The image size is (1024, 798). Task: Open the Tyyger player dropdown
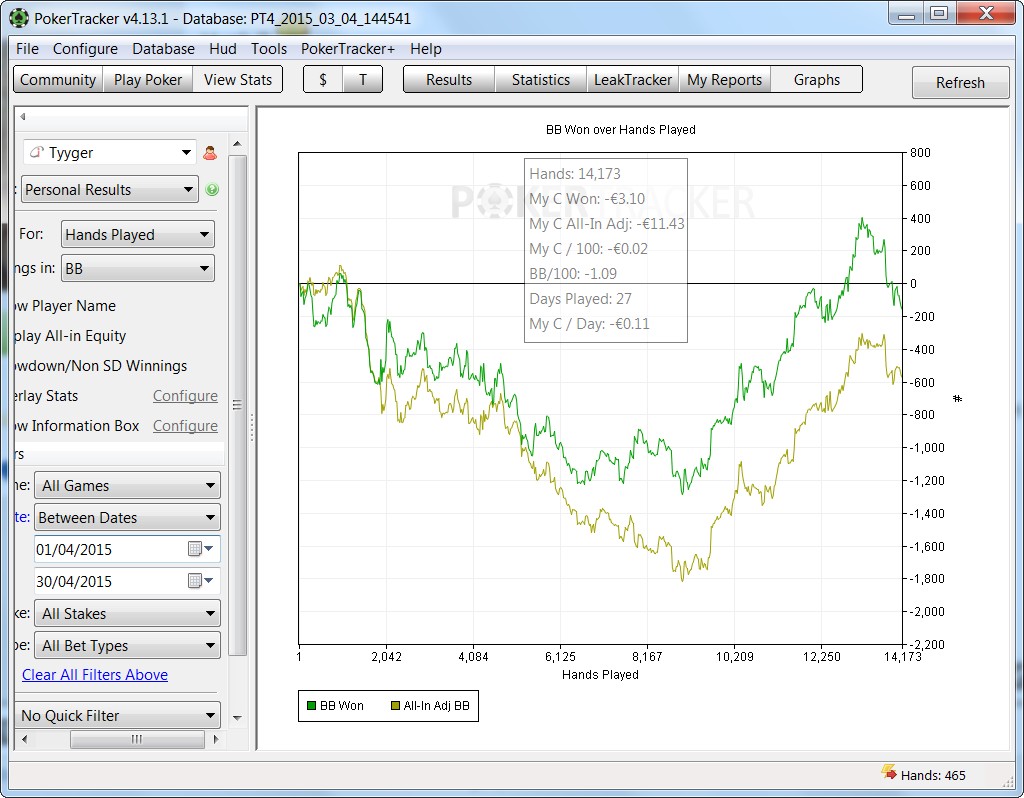pos(110,153)
